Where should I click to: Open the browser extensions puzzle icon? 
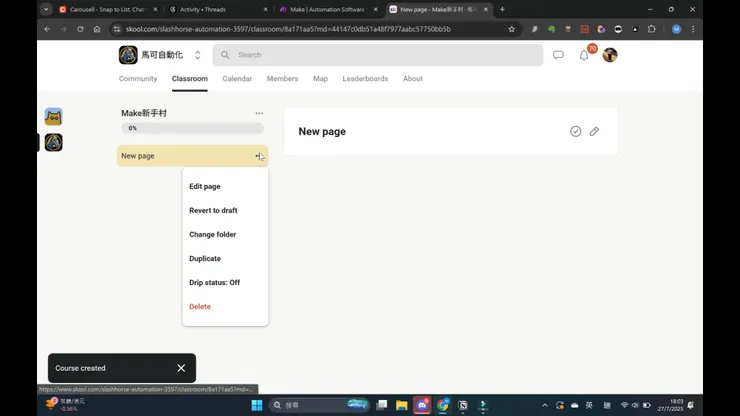651,29
